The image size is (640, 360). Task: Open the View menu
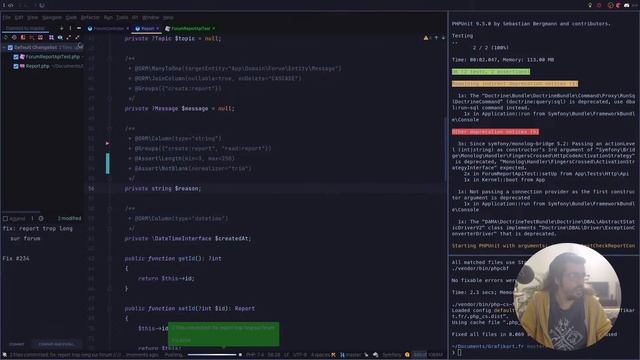coord(32,18)
